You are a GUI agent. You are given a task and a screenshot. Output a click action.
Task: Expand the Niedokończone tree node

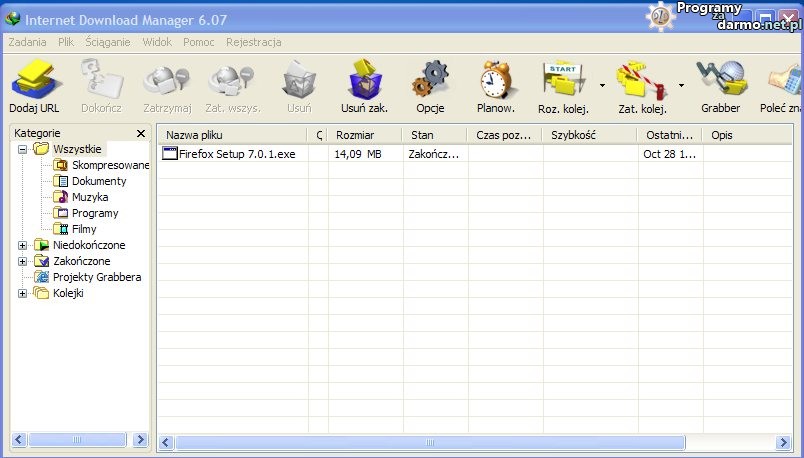pyautogui.click(x=23, y=245)
